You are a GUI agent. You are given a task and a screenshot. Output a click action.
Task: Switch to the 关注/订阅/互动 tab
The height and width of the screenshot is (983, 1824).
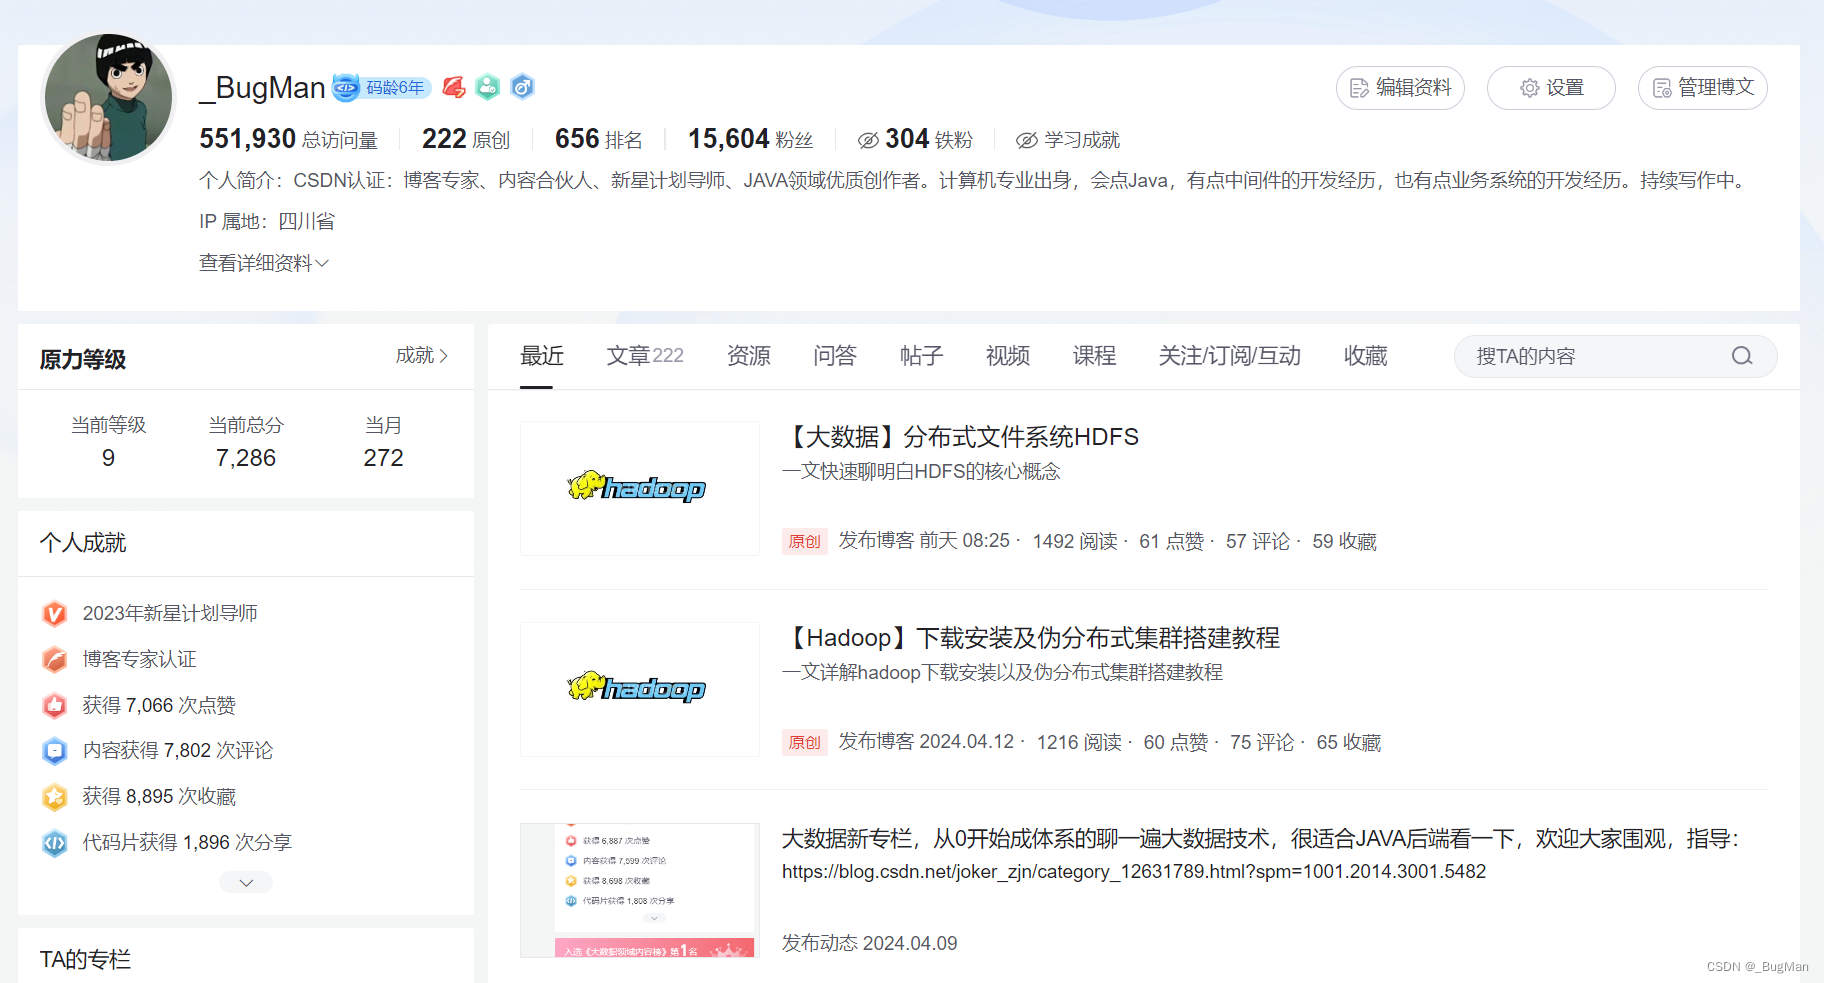coord(1230,356)
